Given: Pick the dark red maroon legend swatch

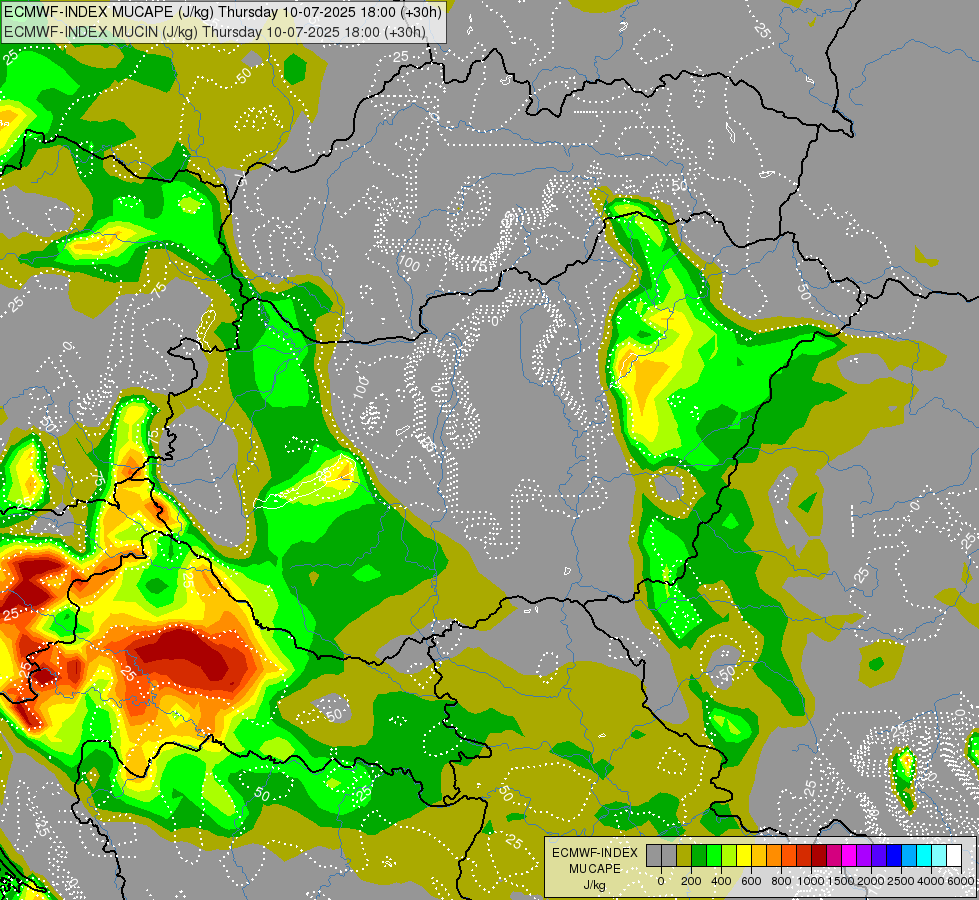Looking at the screenshot, I should [x=819, y=855].
